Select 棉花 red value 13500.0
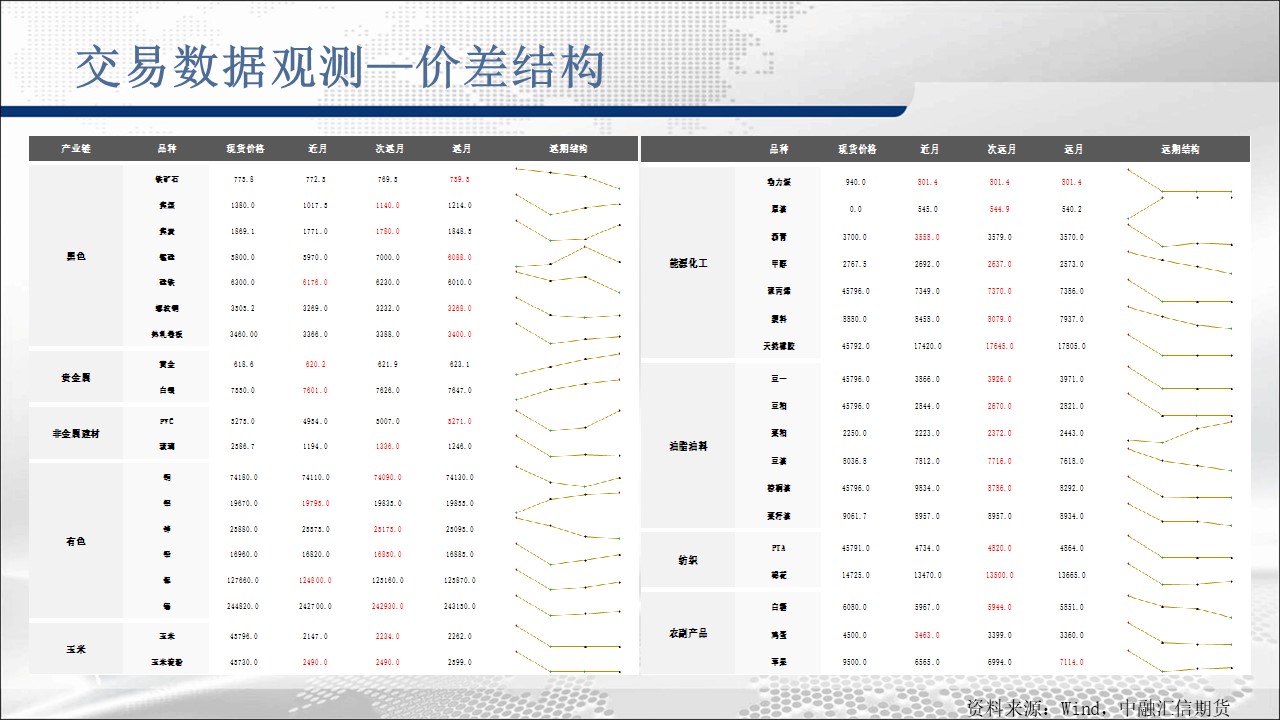1280x720 pixels. pos(1001,576)
